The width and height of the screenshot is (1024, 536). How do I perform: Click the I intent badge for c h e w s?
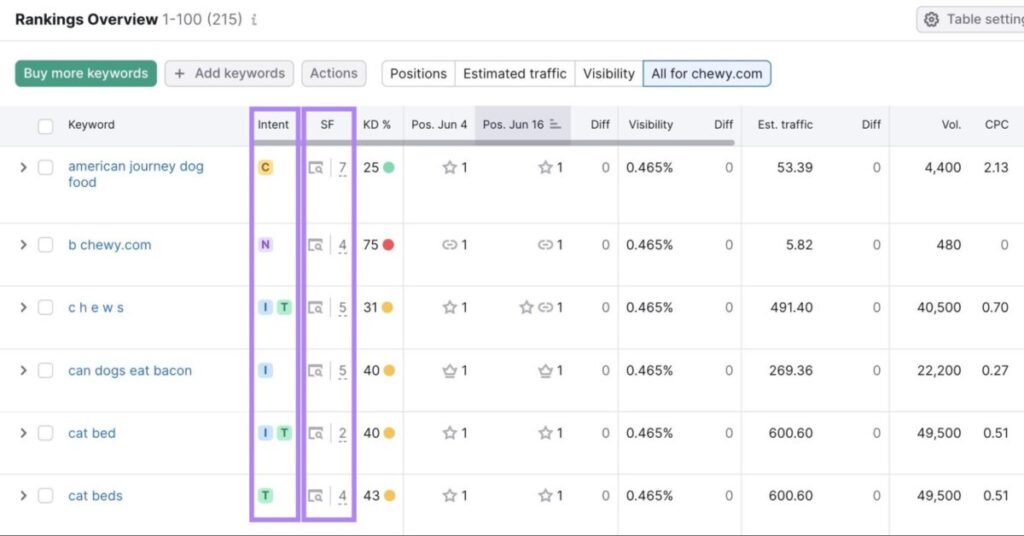pyautogui.click(x=265, y=307)
